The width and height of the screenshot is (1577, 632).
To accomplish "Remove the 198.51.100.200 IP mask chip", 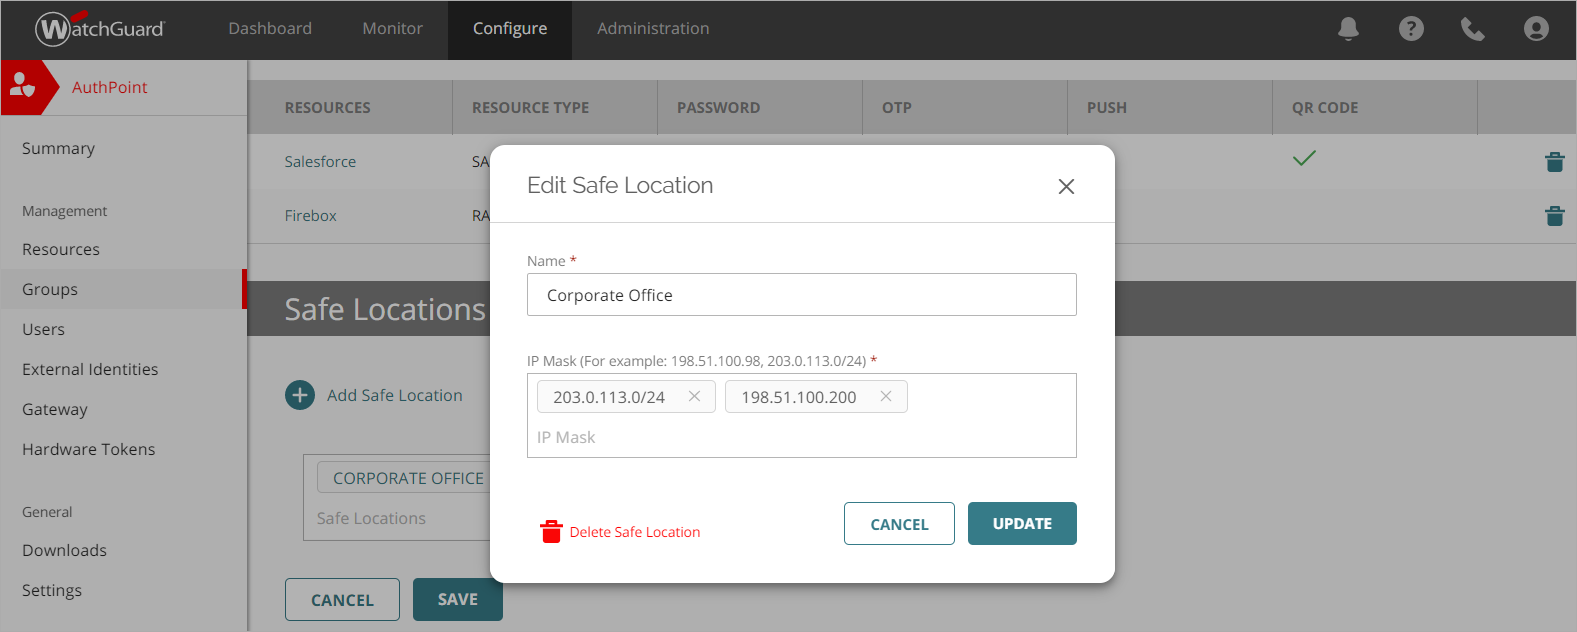I will pyautogui.click(x=886, y=397).
